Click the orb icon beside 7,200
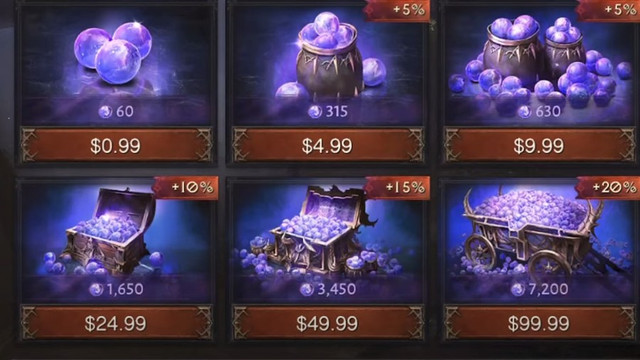This screenshot has height=360, width=640. point(518,289)
